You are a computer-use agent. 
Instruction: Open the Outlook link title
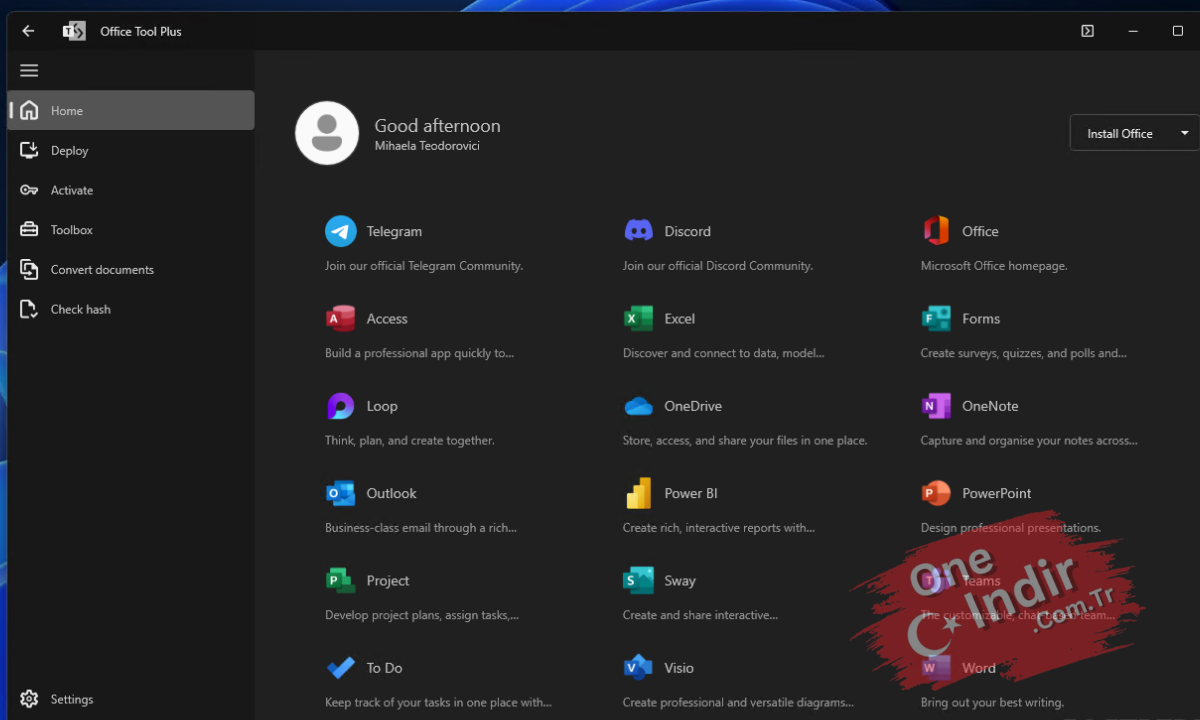(x=391, y=493)
